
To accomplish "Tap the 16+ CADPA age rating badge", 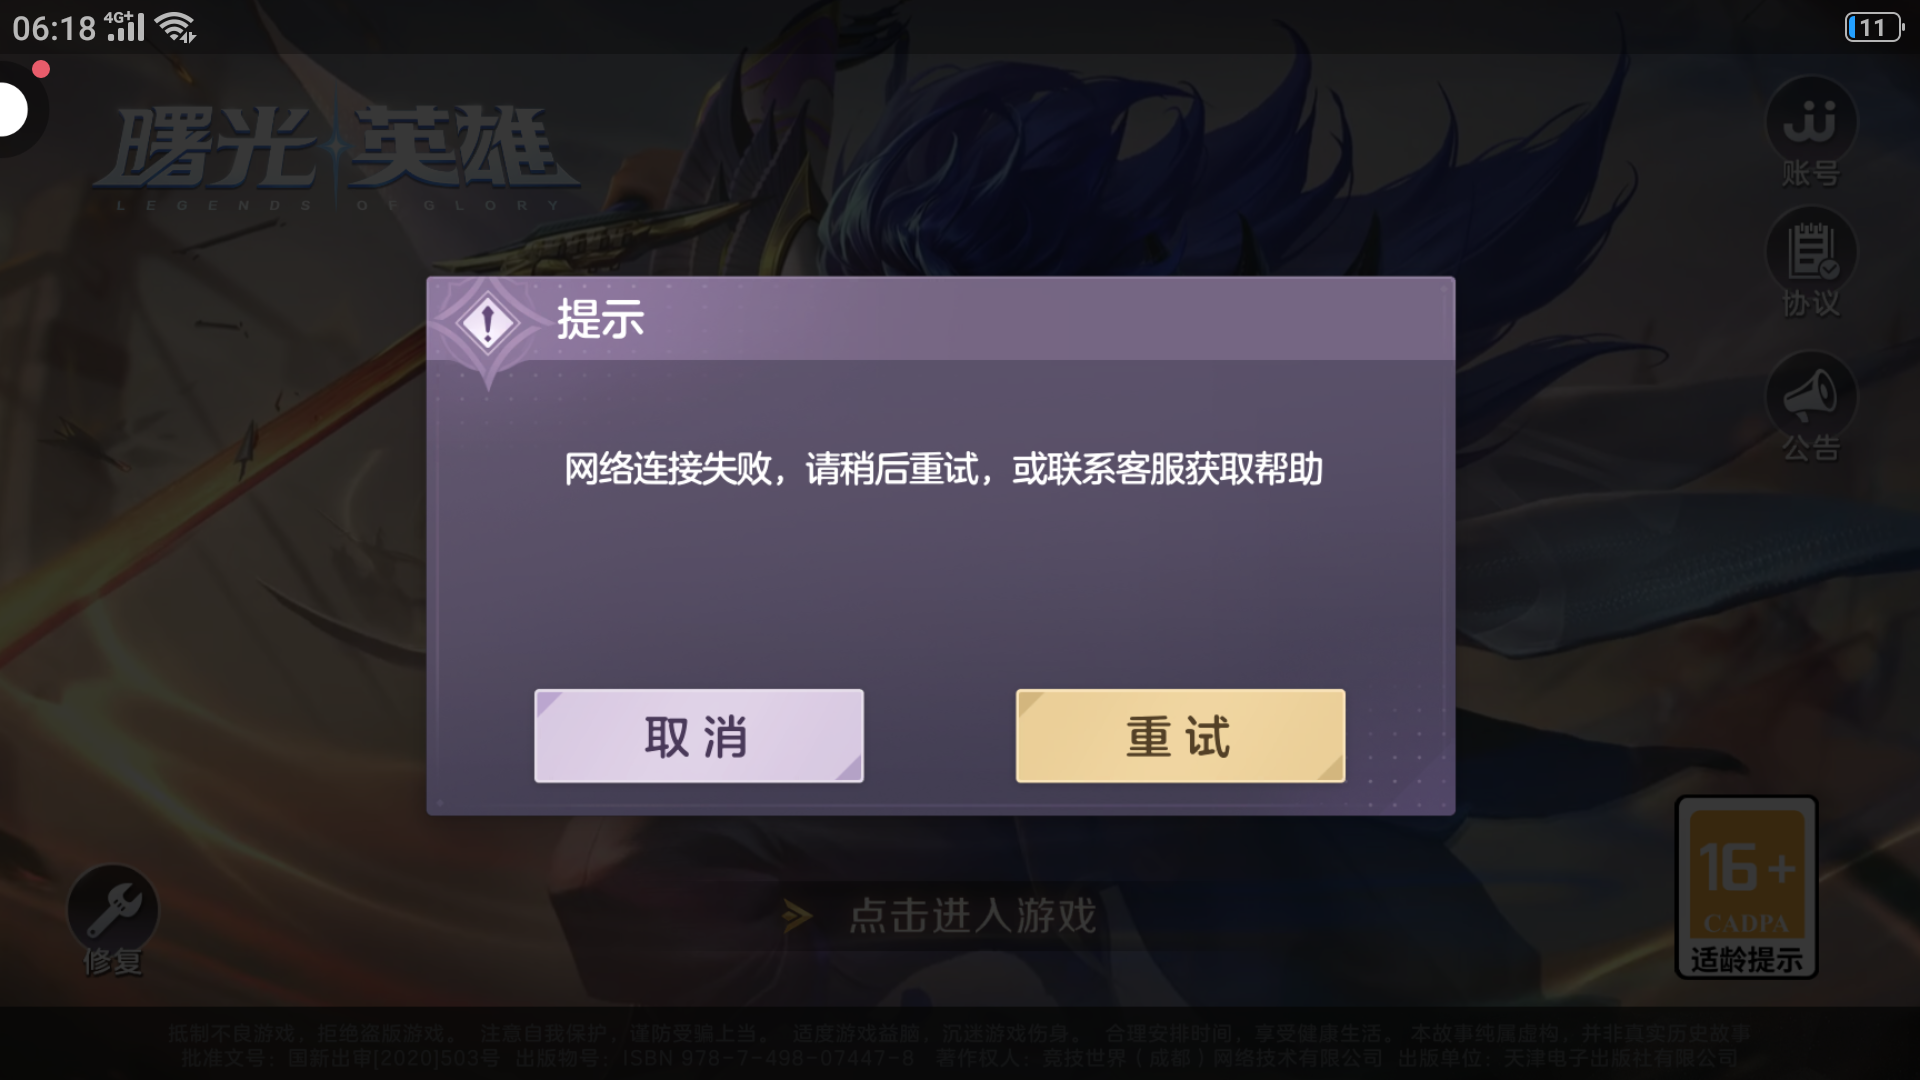I will point(1746,887).
